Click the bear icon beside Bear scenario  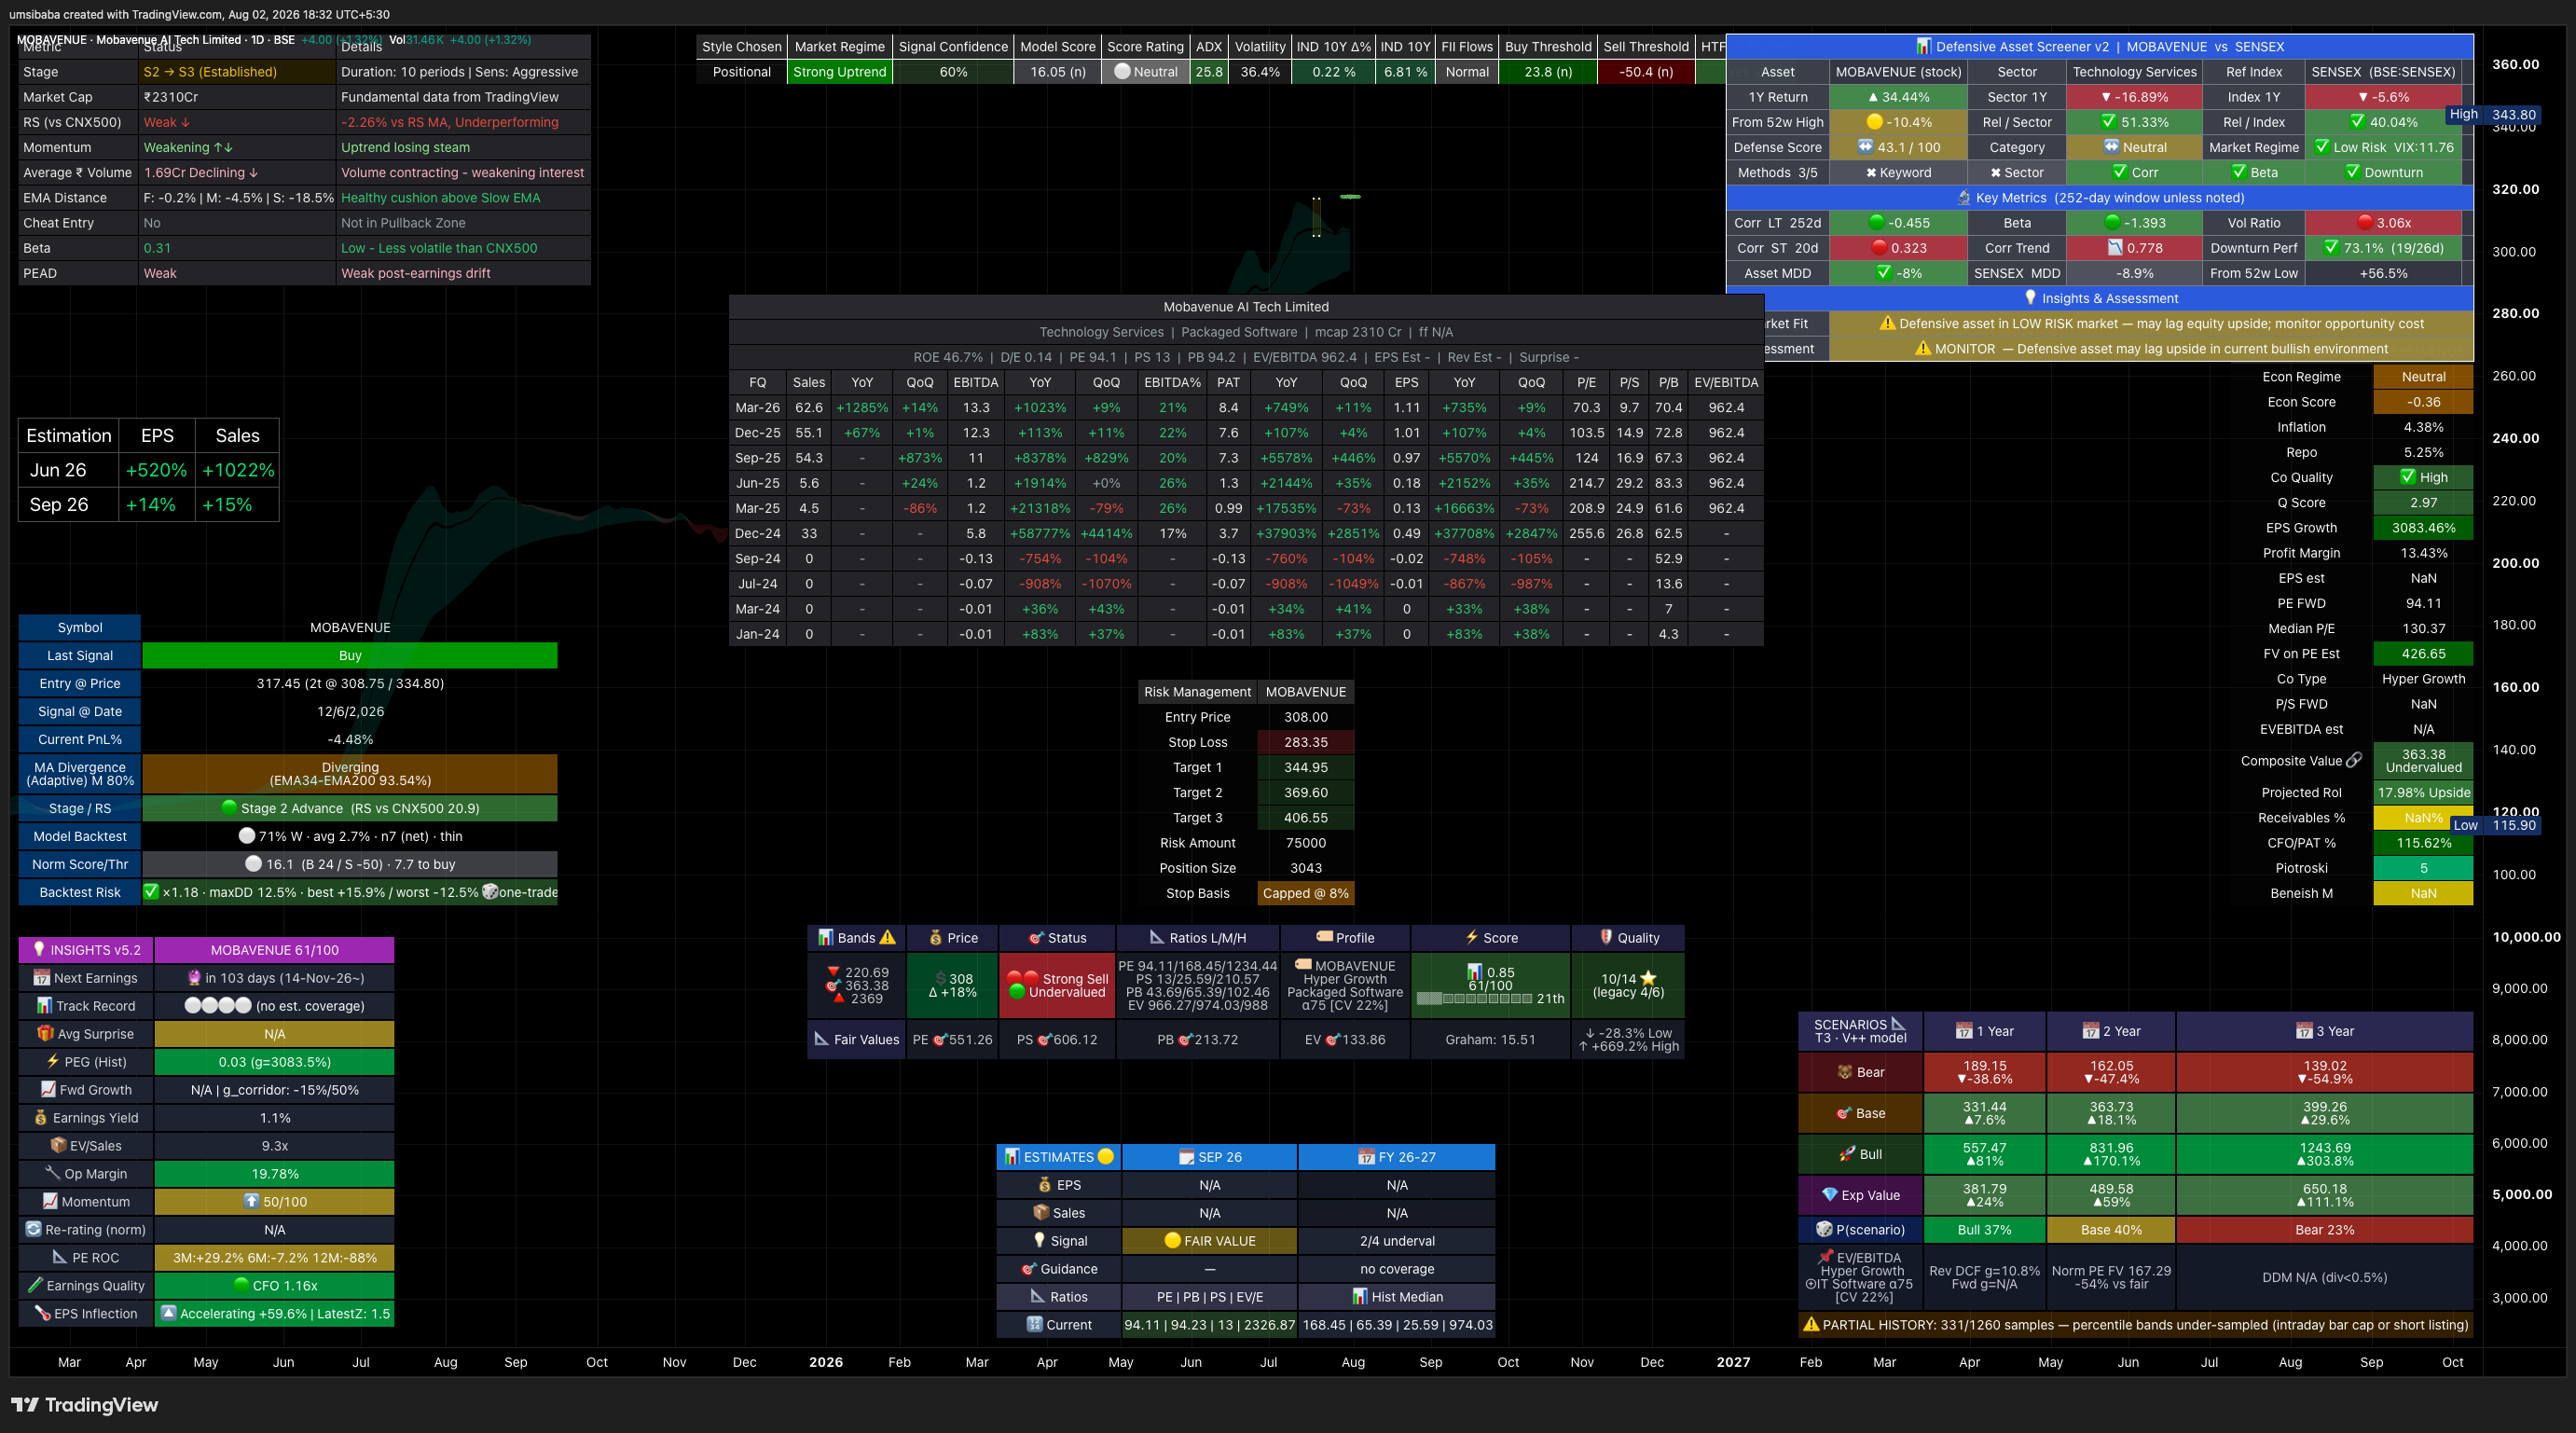pyautogui.click(x=1845, y=1071)
